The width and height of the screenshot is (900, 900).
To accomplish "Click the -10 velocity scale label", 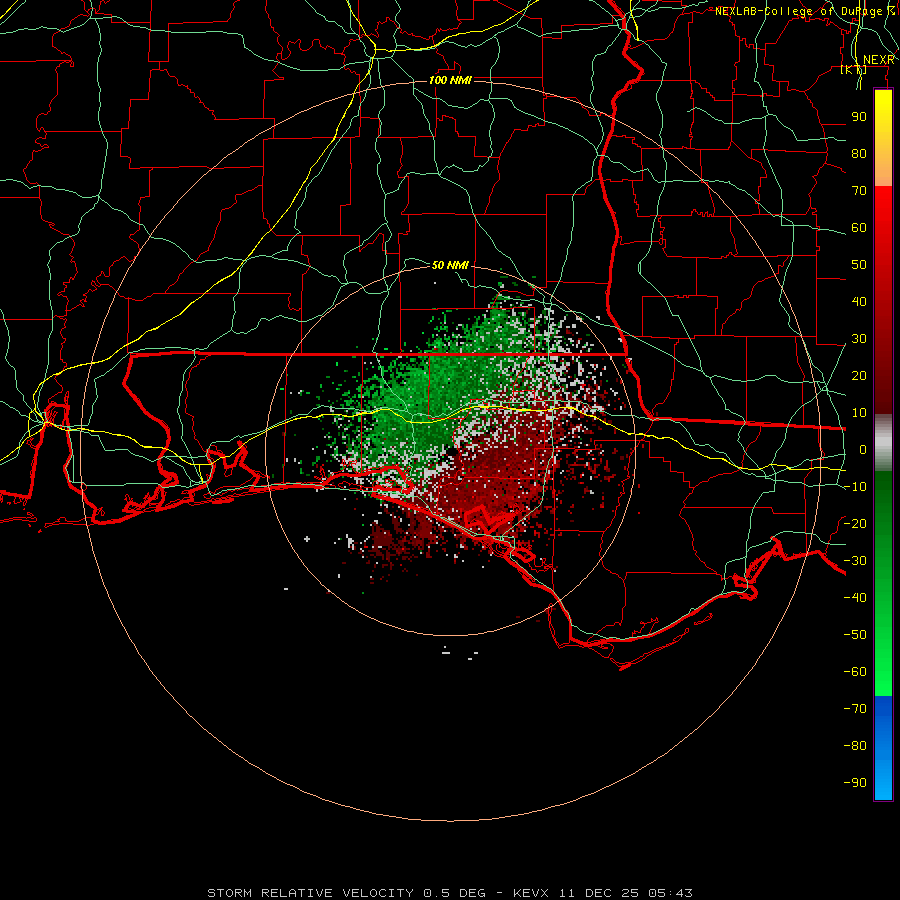I will 855,487.
